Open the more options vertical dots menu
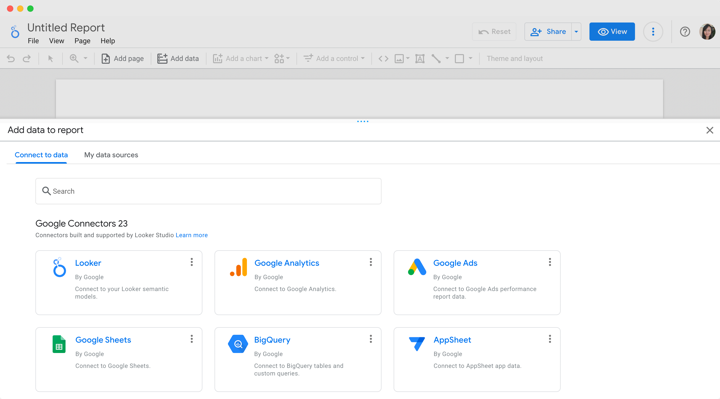The height and width of the screenshot is (399, 720). click(x=653, y=32)
